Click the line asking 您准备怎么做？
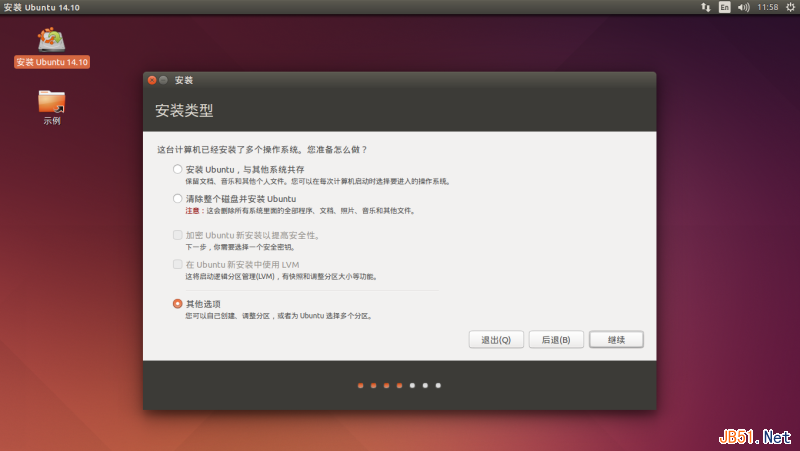 262,149
